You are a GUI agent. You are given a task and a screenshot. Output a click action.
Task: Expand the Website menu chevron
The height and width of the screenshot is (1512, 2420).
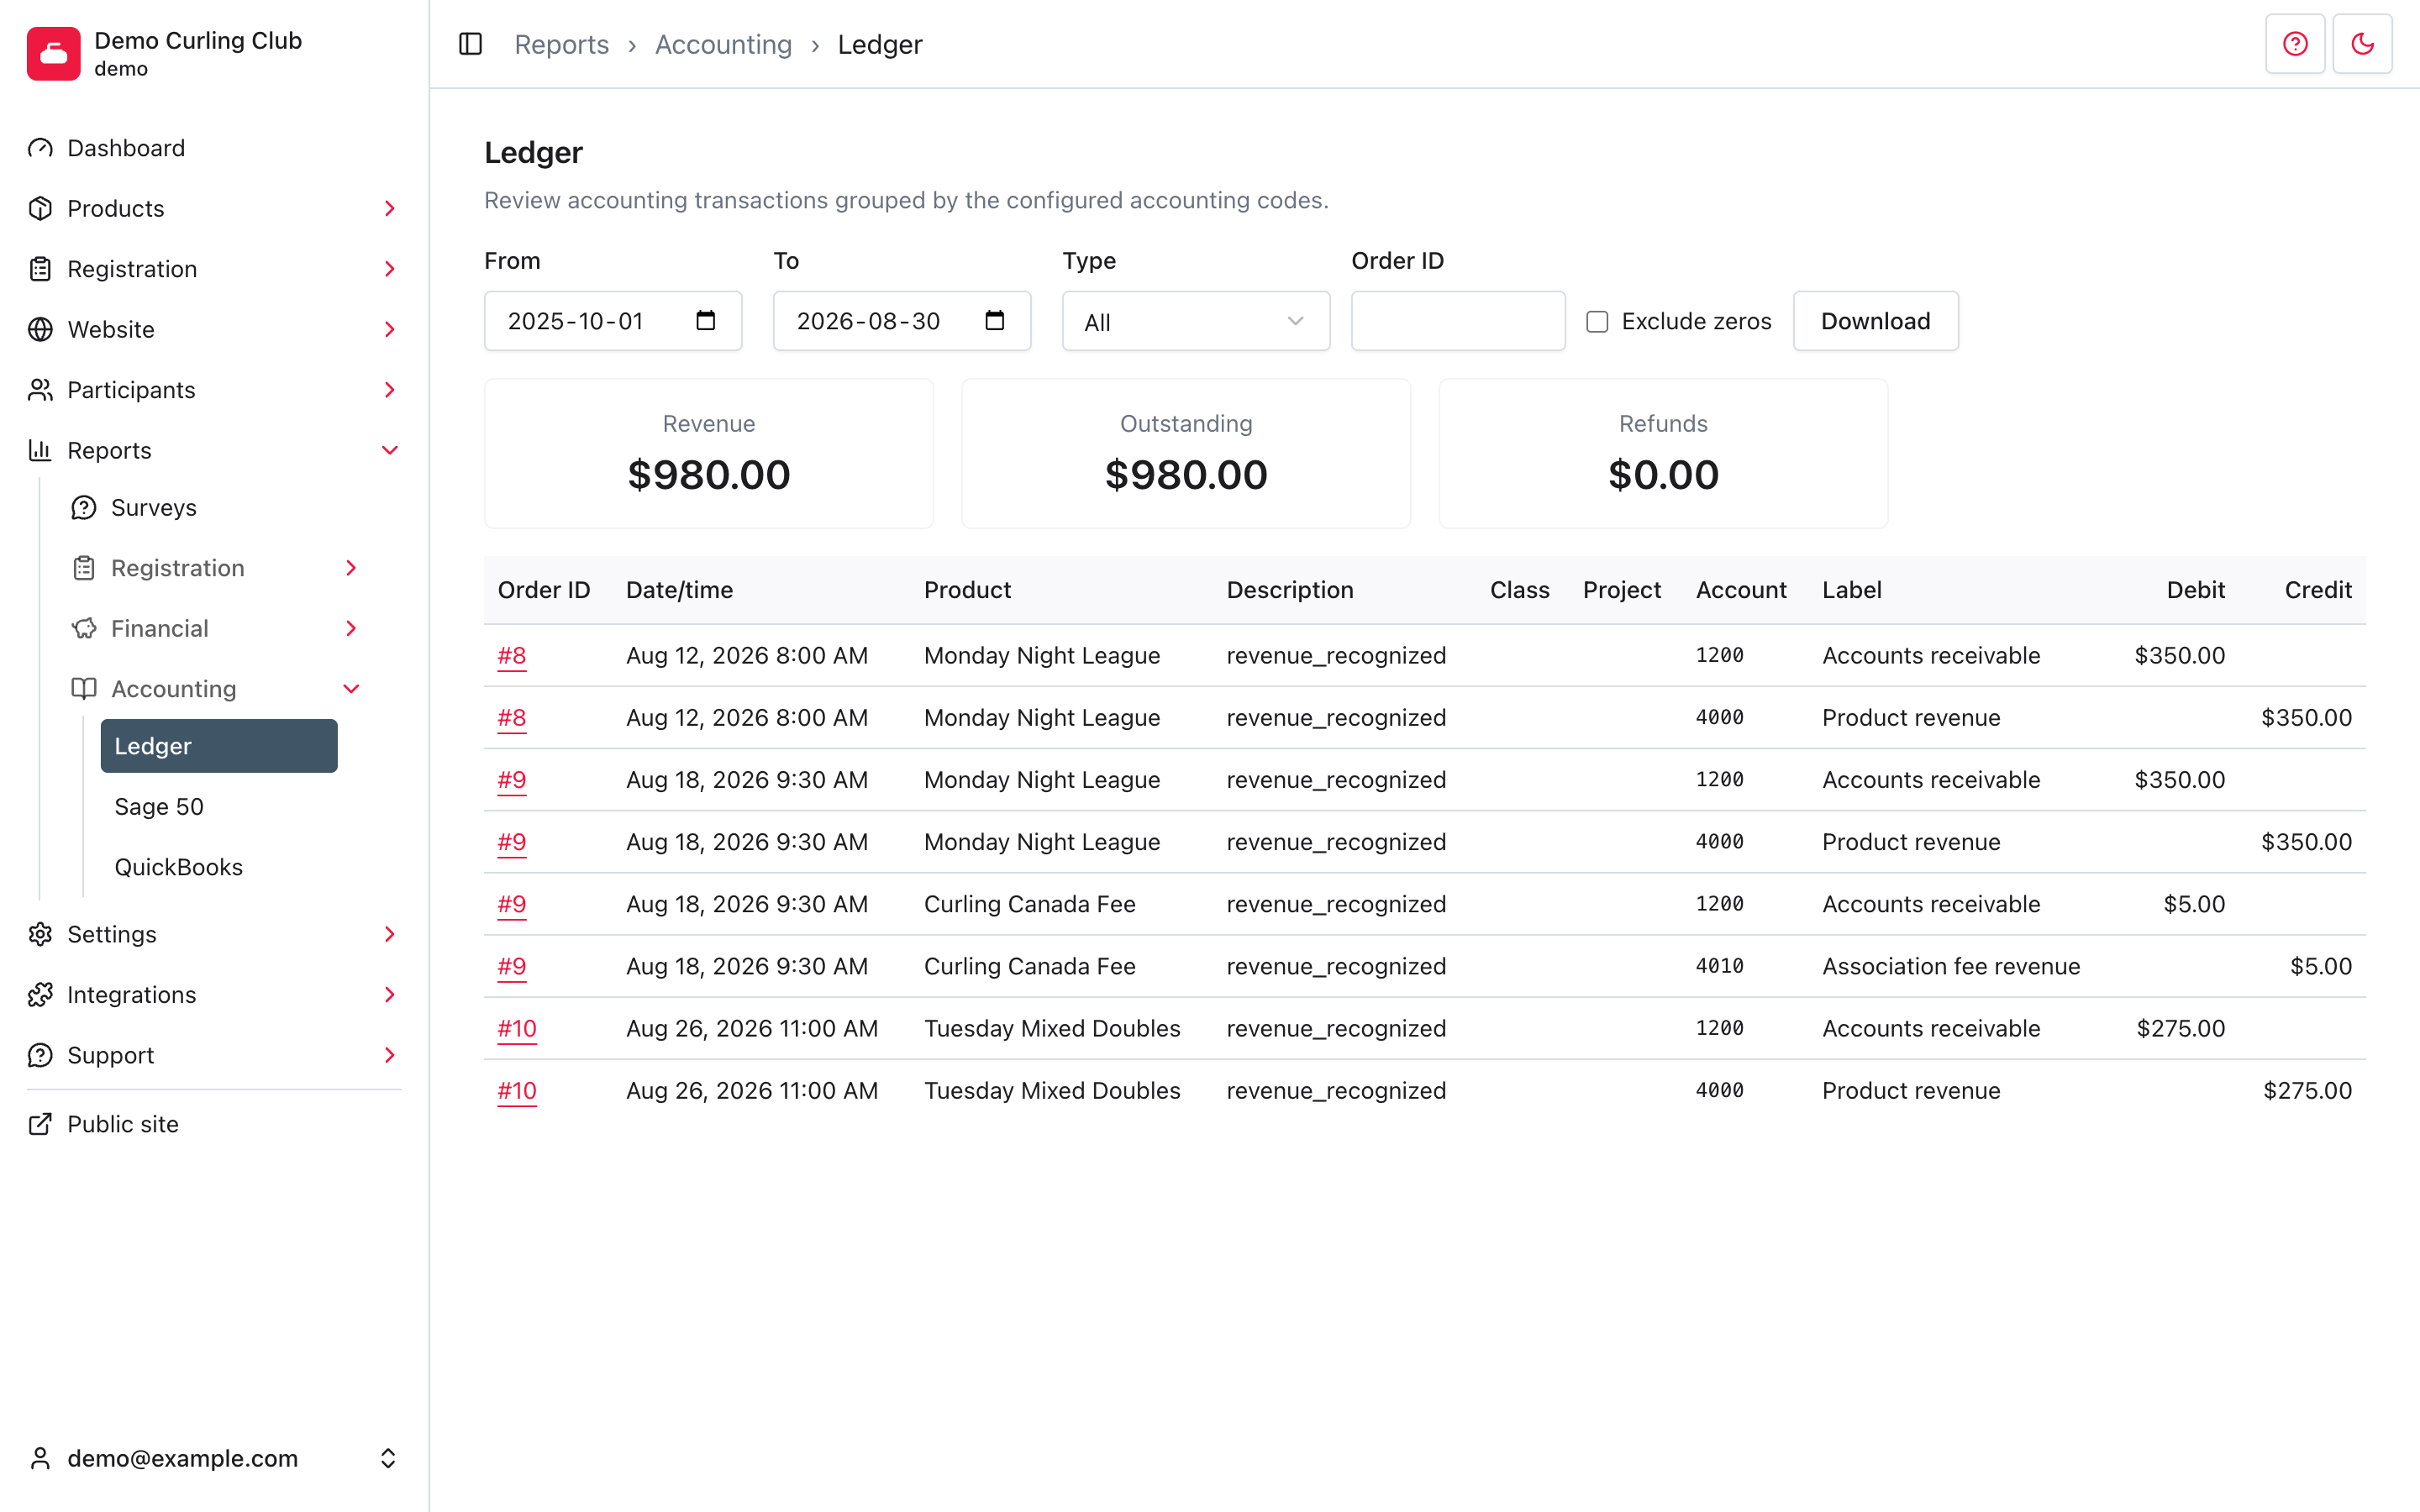pos(390,329)
